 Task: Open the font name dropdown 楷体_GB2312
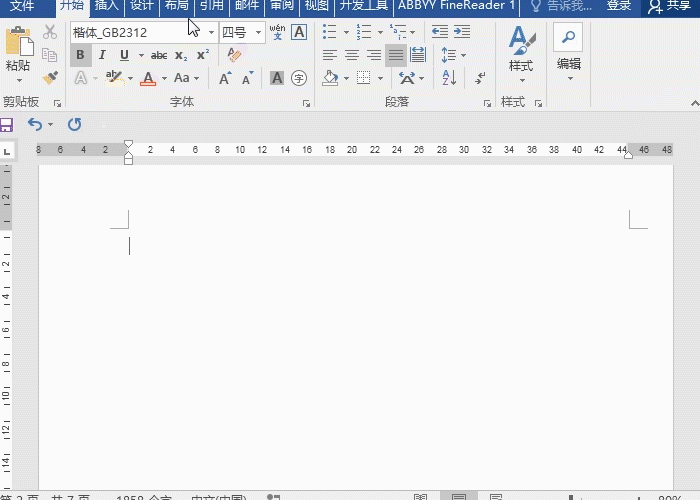pyautogui.click(x=211, y=33)
